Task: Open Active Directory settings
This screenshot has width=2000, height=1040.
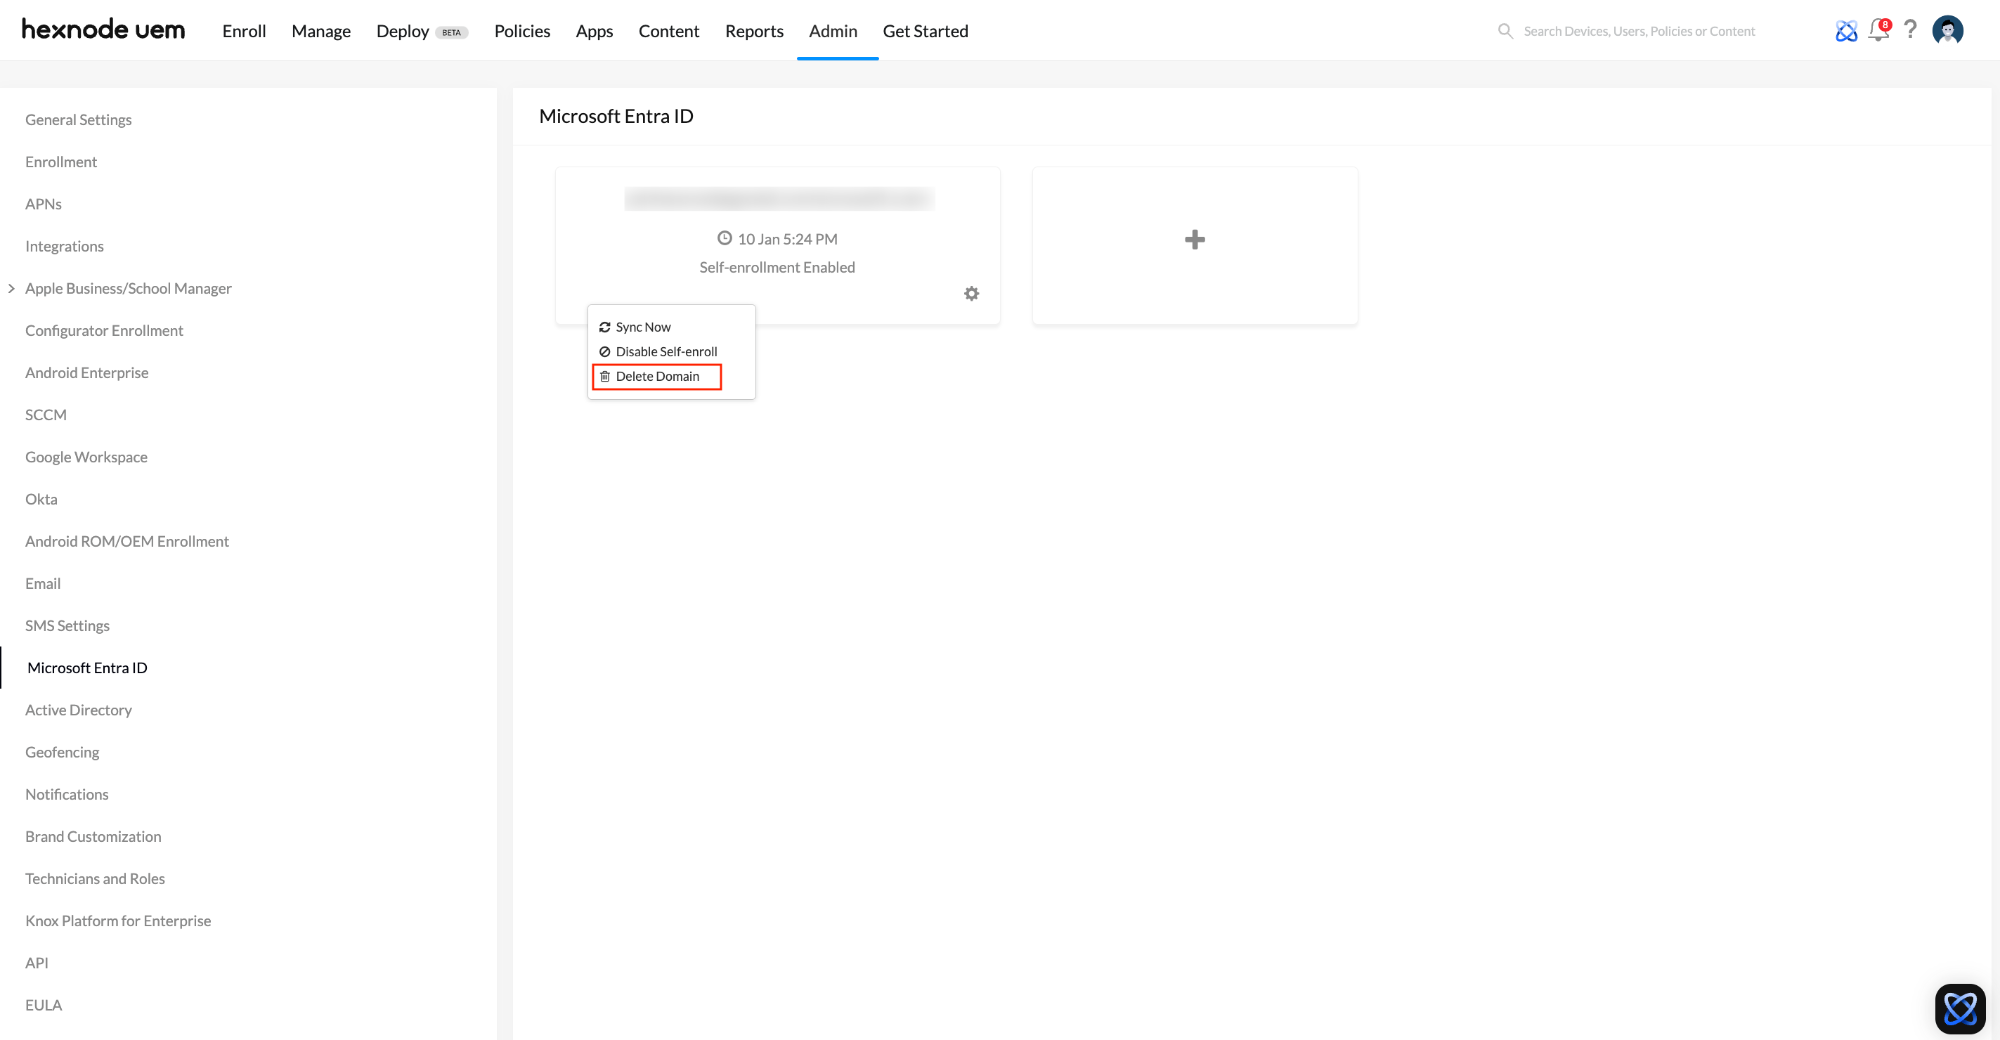Action: point(78,710)
